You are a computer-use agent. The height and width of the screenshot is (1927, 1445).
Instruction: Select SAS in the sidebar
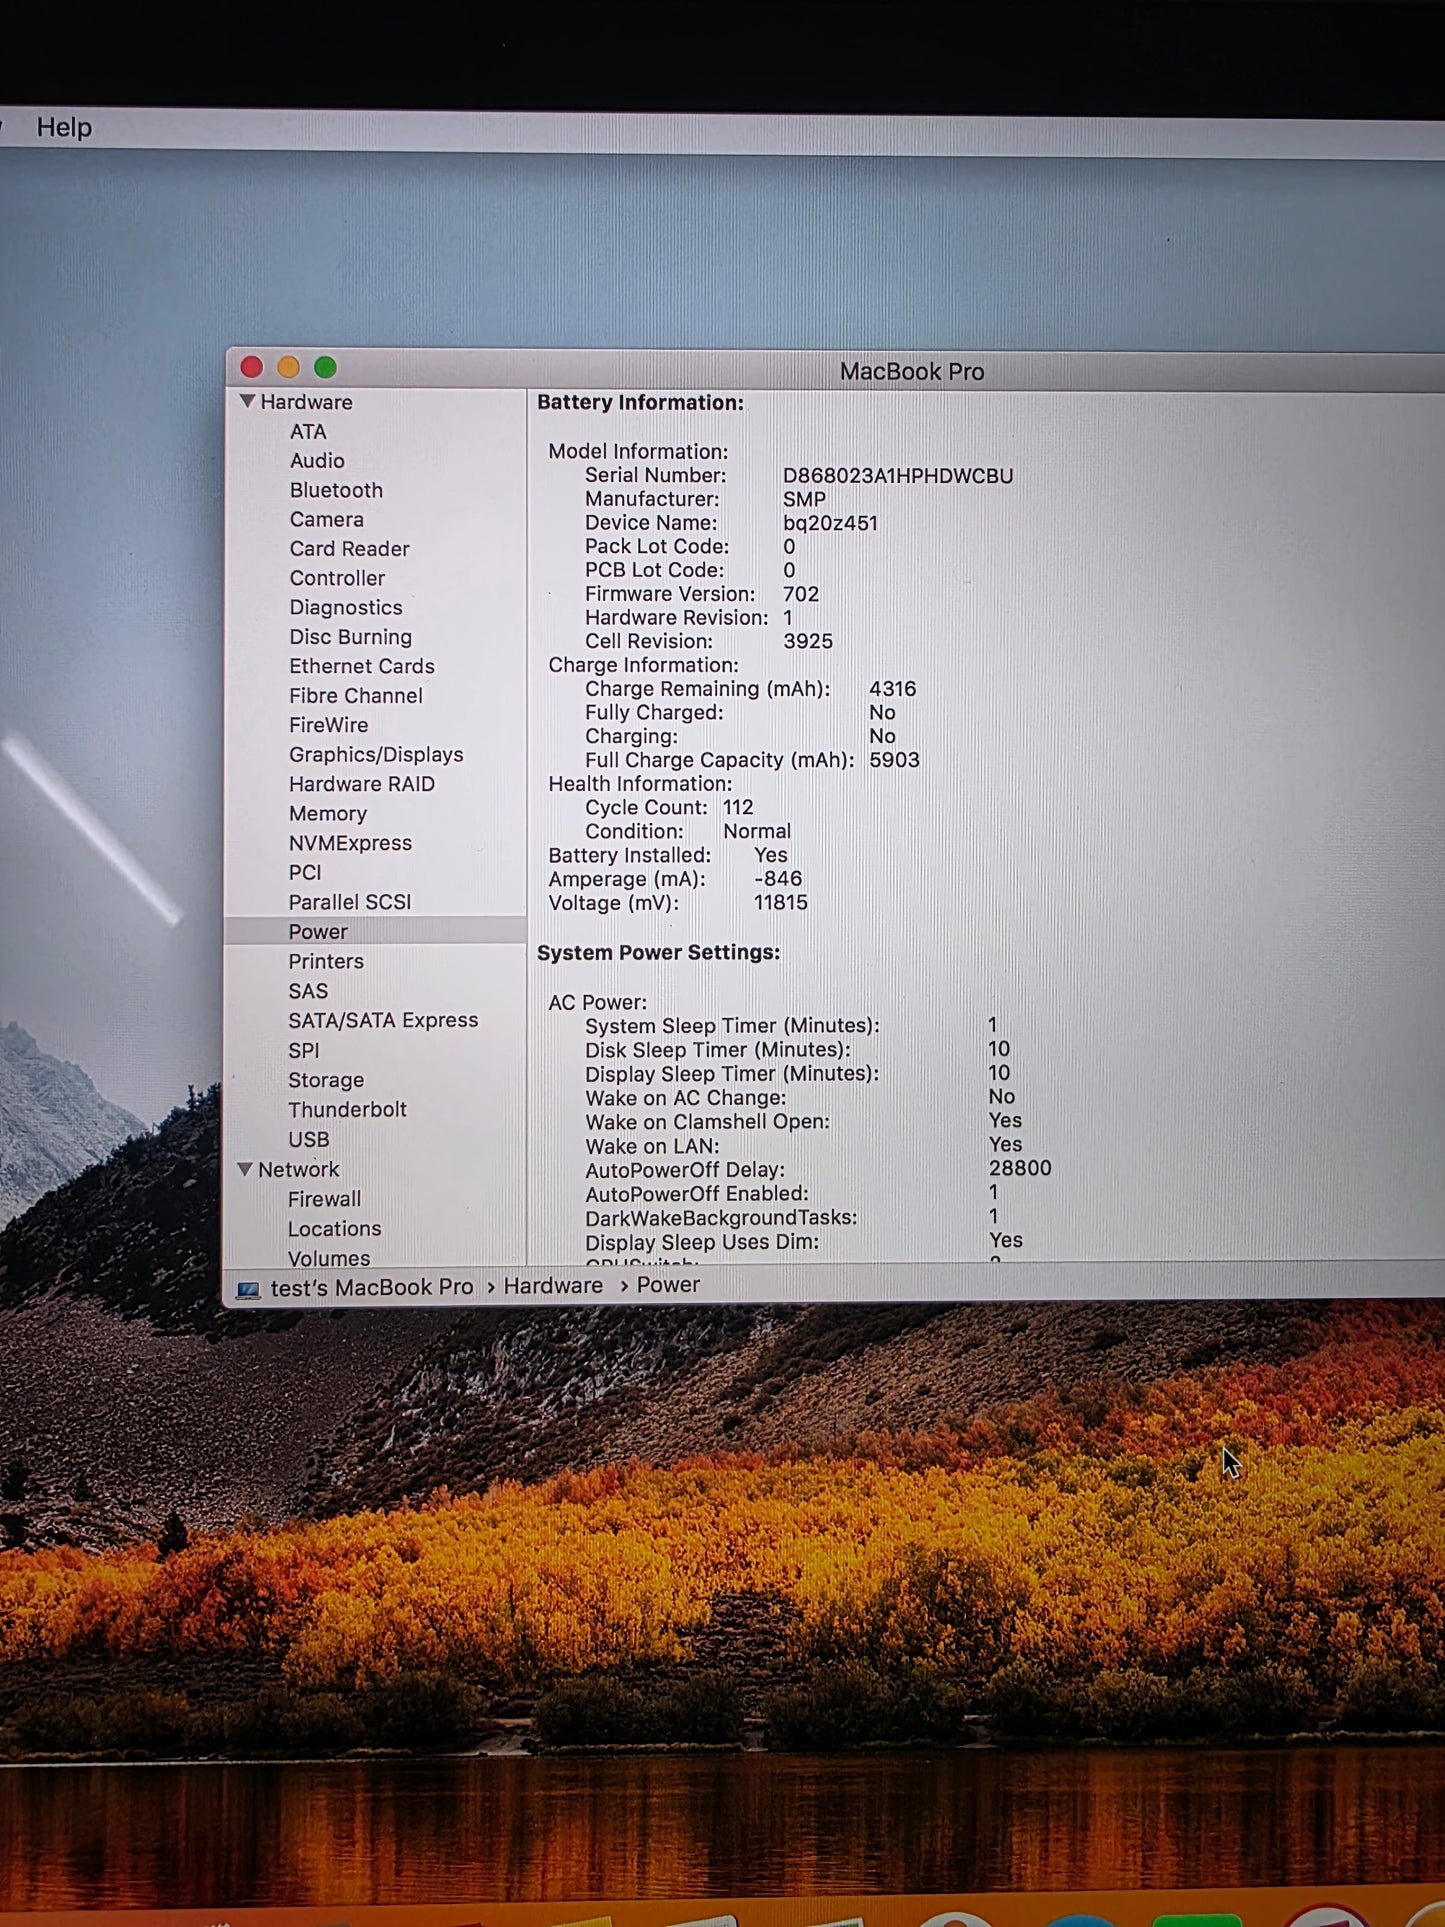[x=308, y=991]
